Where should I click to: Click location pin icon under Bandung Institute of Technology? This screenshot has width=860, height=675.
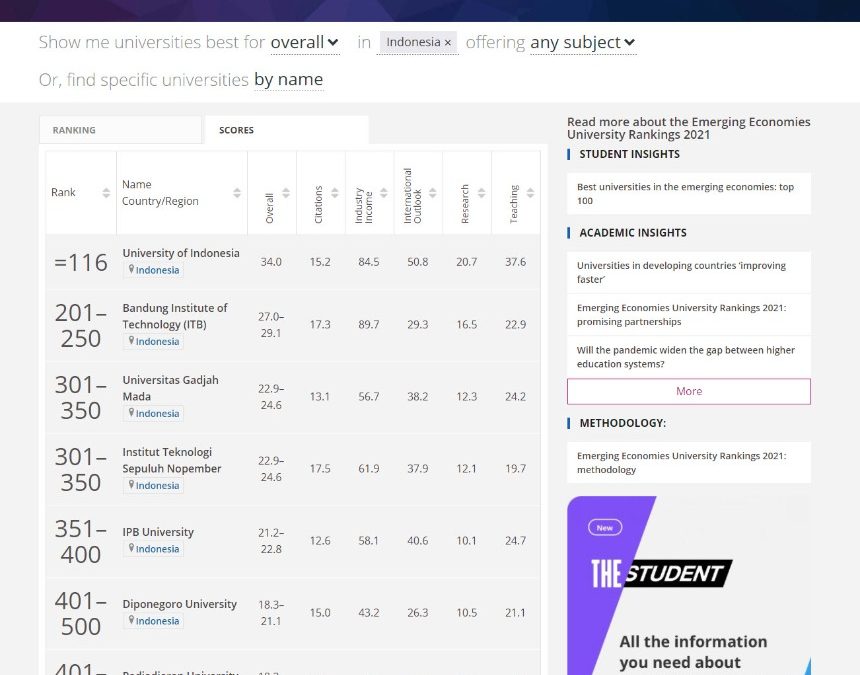pos(131,341)
